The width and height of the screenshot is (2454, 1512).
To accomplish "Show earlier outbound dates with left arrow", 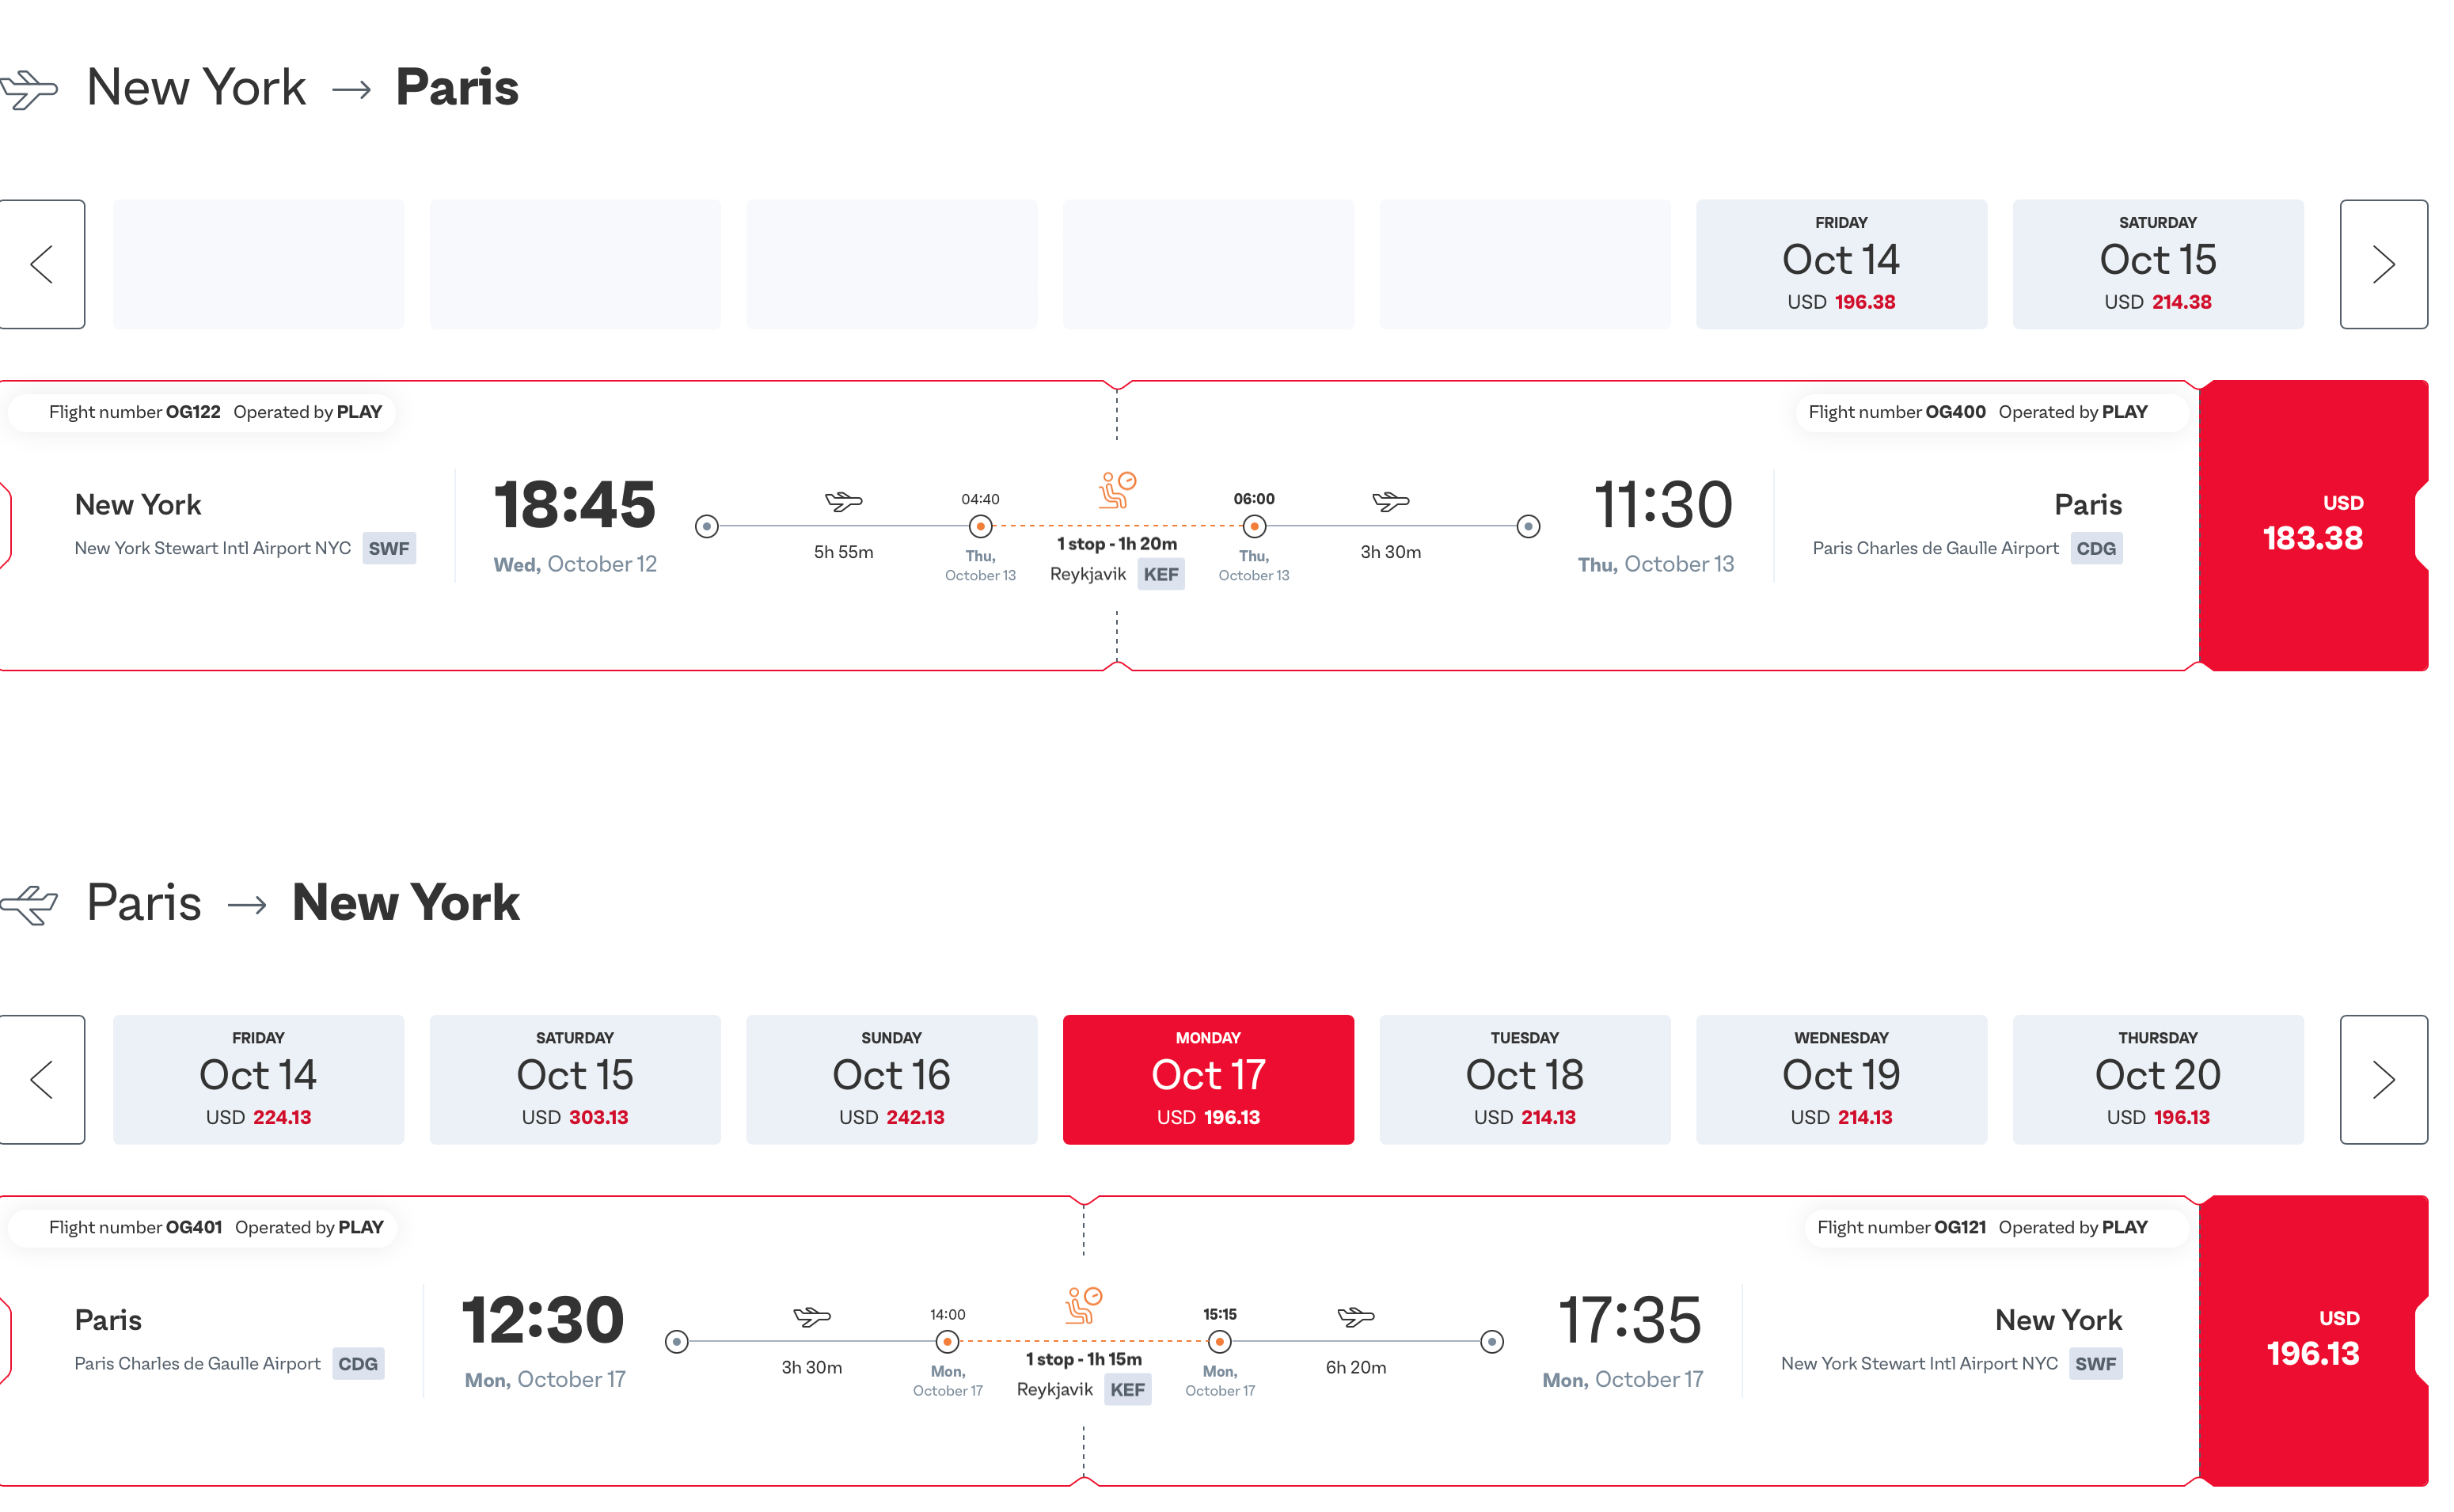I will 42,264.
